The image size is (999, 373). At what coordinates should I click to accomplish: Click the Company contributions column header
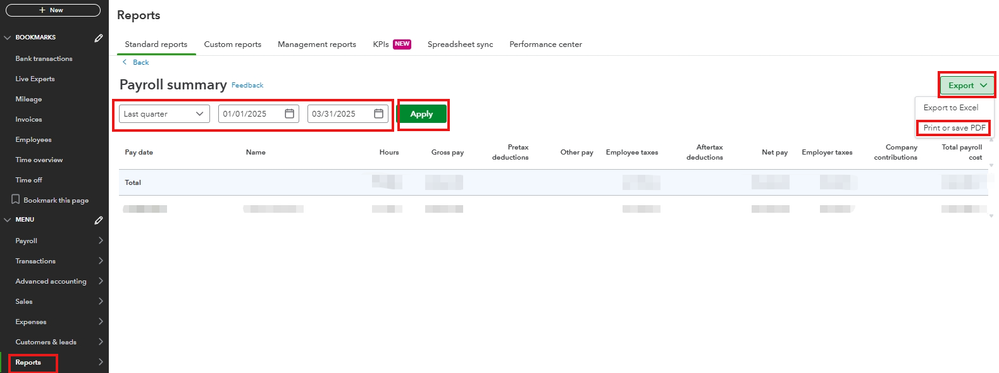pyautogui.click(x=897, y=152)
